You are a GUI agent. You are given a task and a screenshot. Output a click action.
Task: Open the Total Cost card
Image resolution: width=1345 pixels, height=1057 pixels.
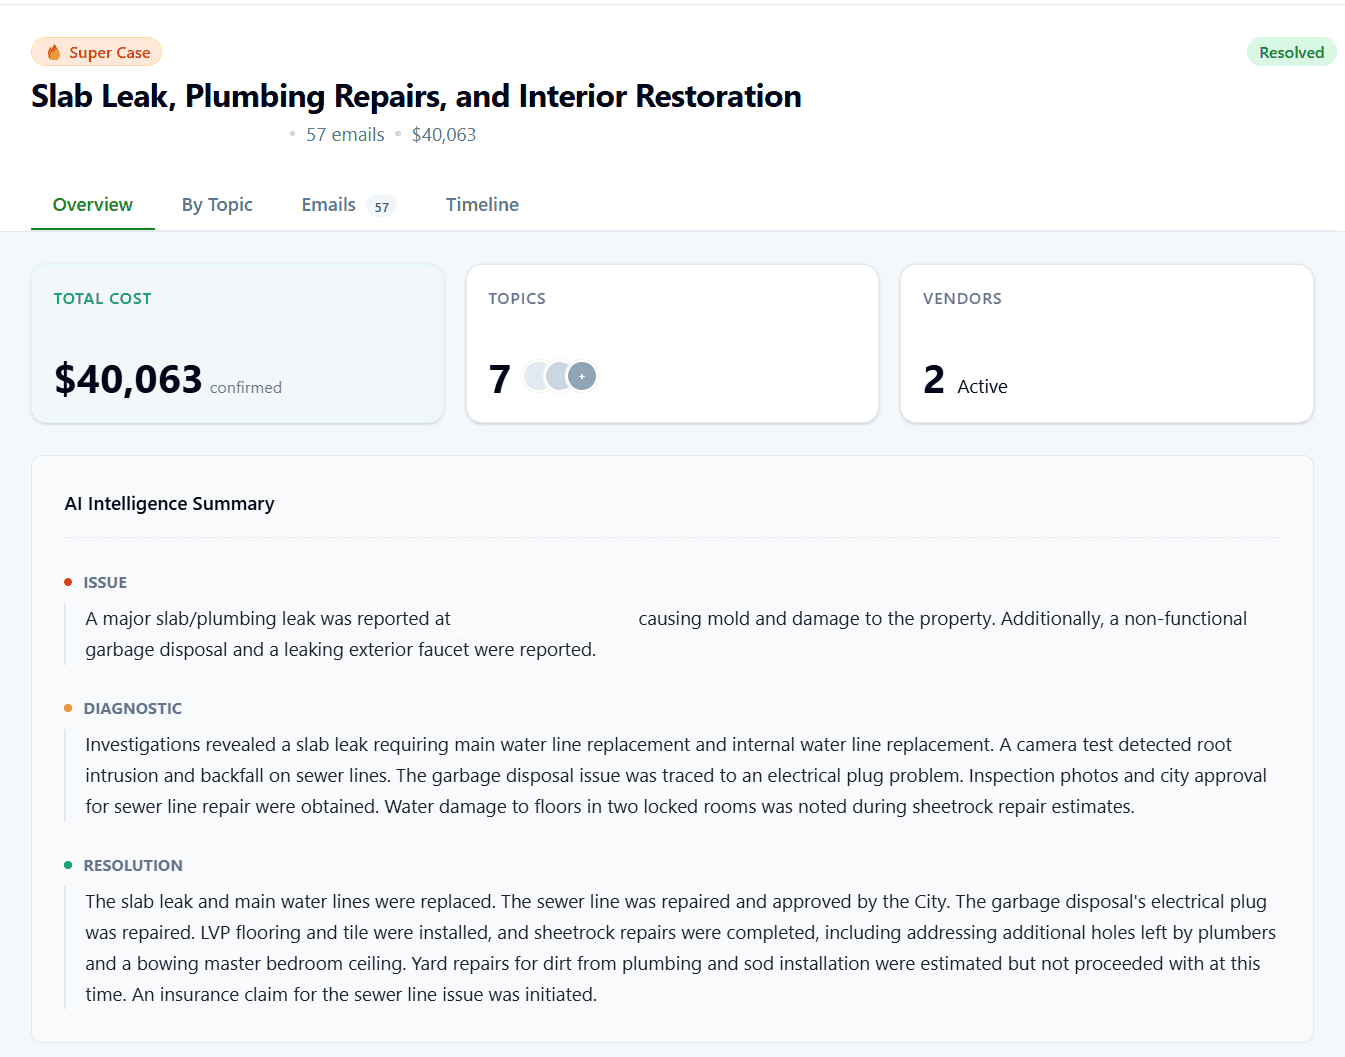tap(237, 344)
